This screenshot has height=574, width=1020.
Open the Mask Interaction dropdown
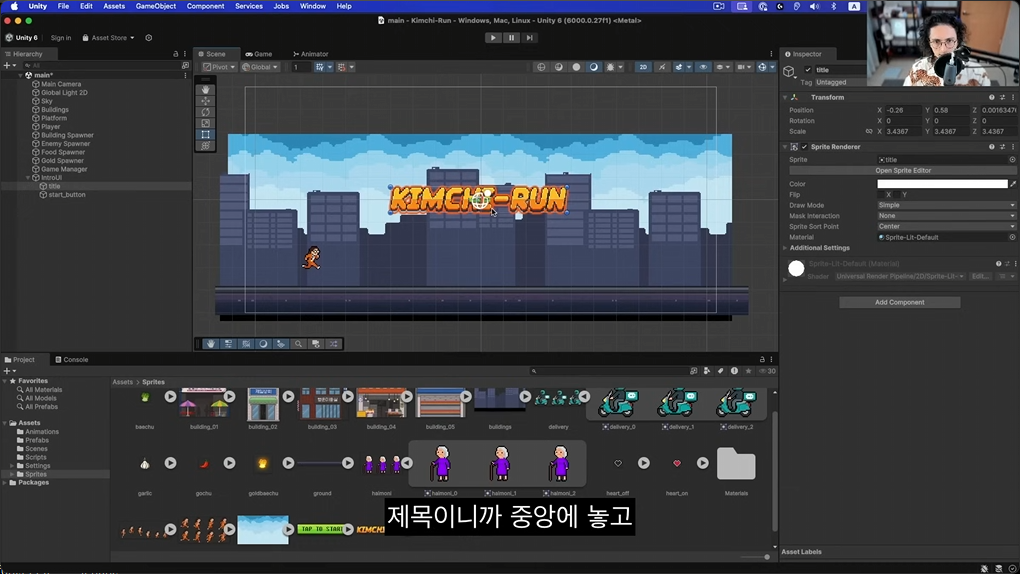point(946,215)
